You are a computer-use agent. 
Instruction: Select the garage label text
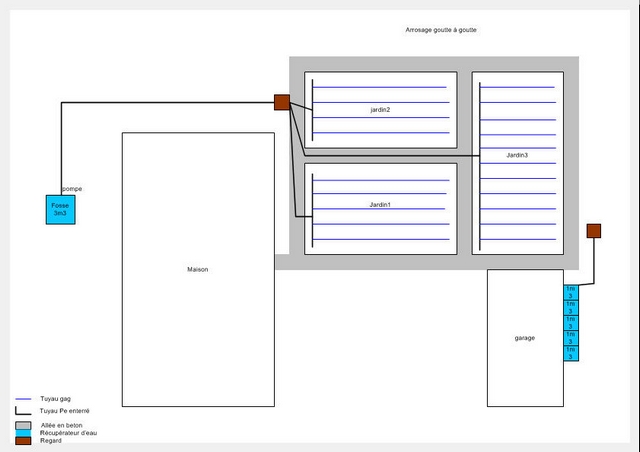tap(525, 338)
